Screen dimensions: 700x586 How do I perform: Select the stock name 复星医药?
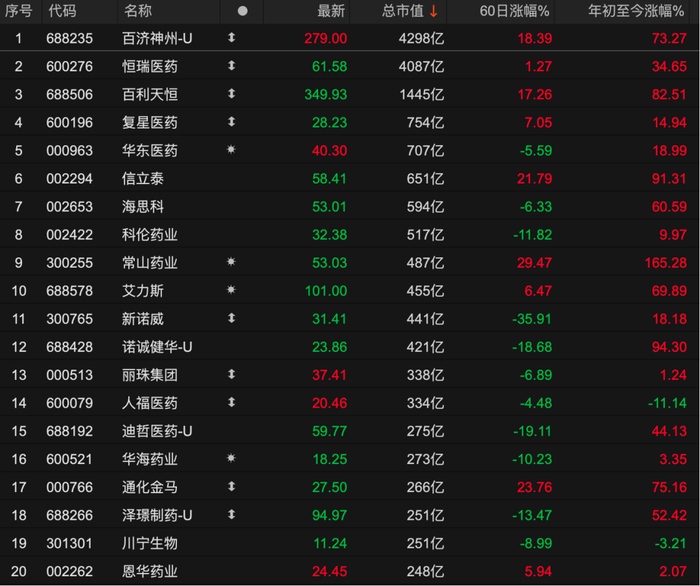click(x=150, y=122)
